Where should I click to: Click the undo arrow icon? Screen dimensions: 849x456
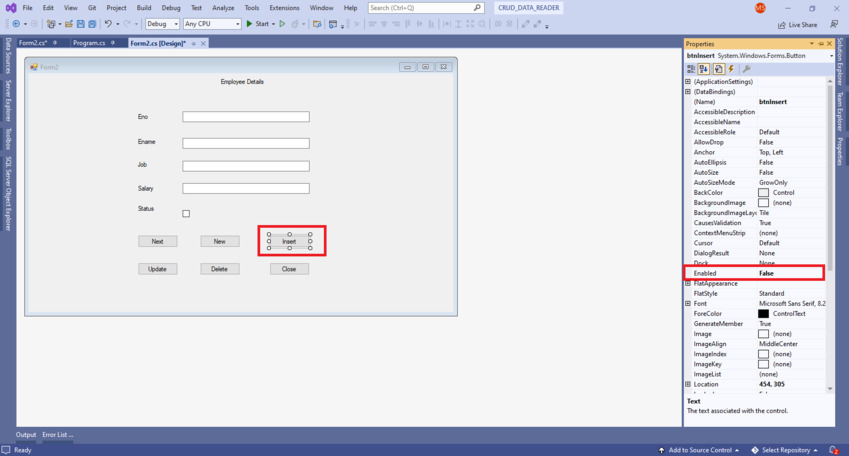tap(108, 24)
